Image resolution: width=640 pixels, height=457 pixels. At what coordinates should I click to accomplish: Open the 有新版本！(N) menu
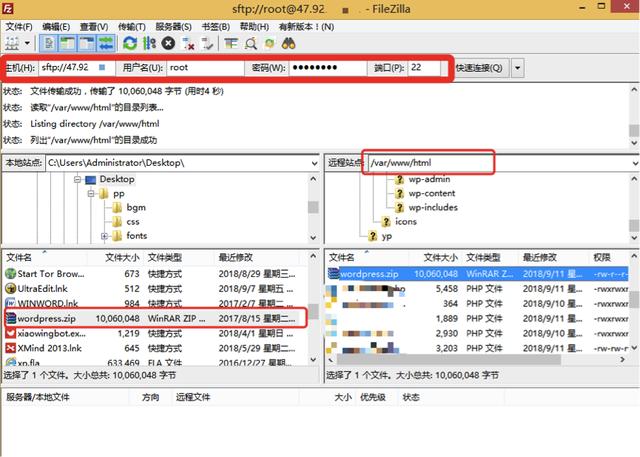coord(306,27)
